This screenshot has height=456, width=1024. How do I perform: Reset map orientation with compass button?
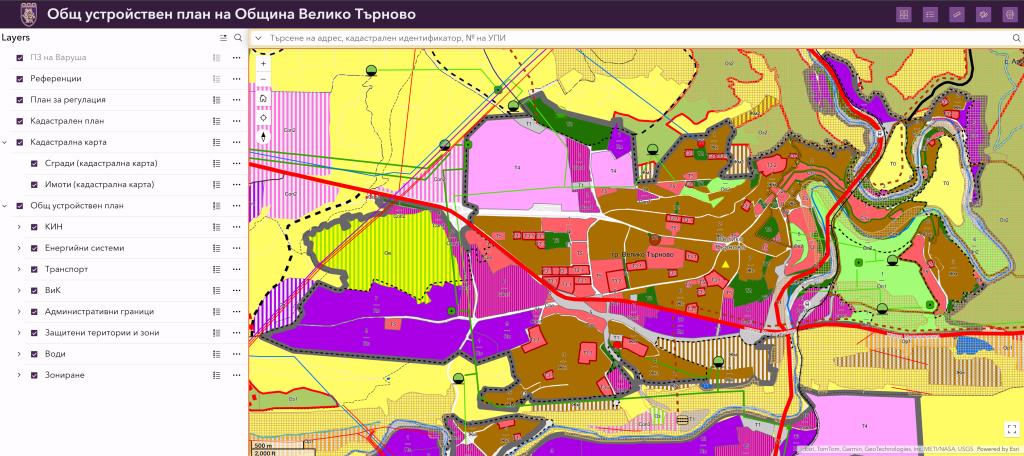click(x=263, y=137)
